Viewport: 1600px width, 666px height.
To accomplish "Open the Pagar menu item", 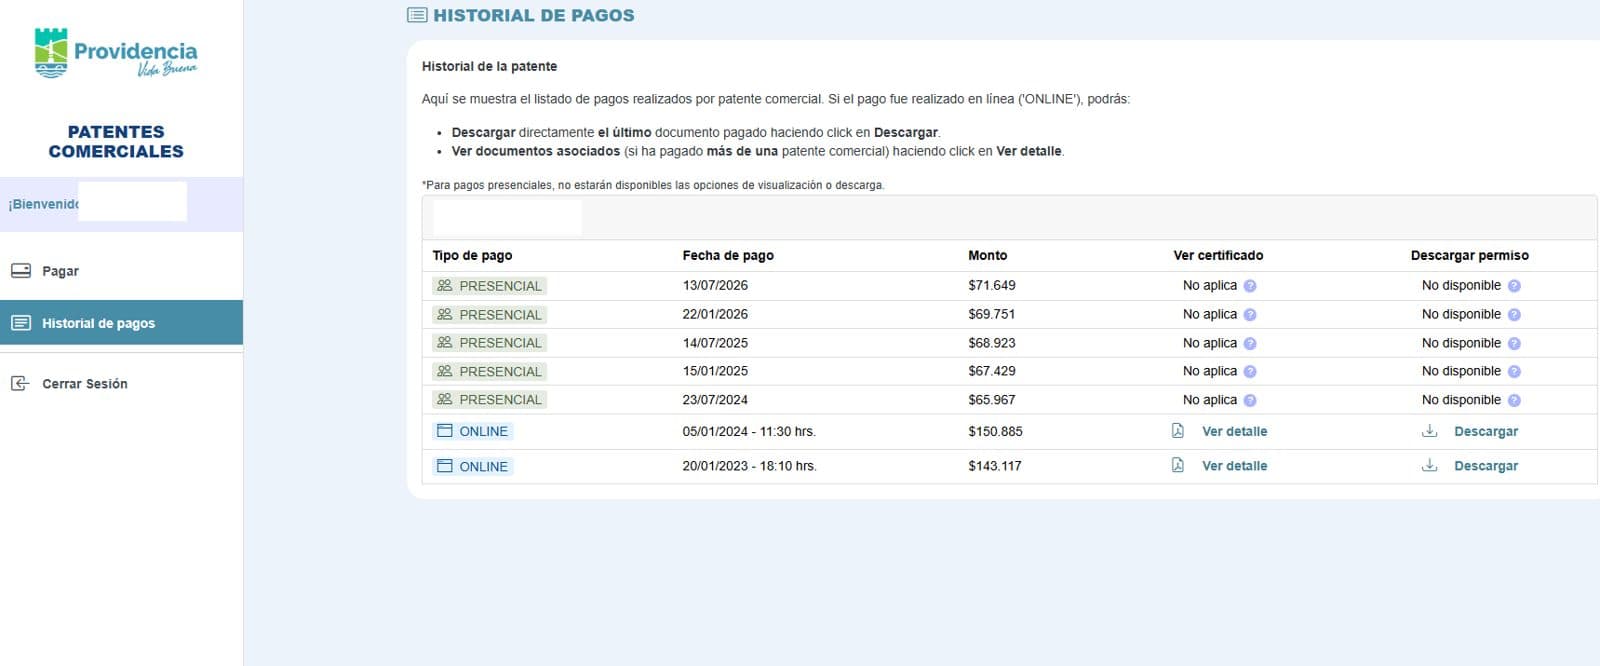I will [x=121, y=271].
